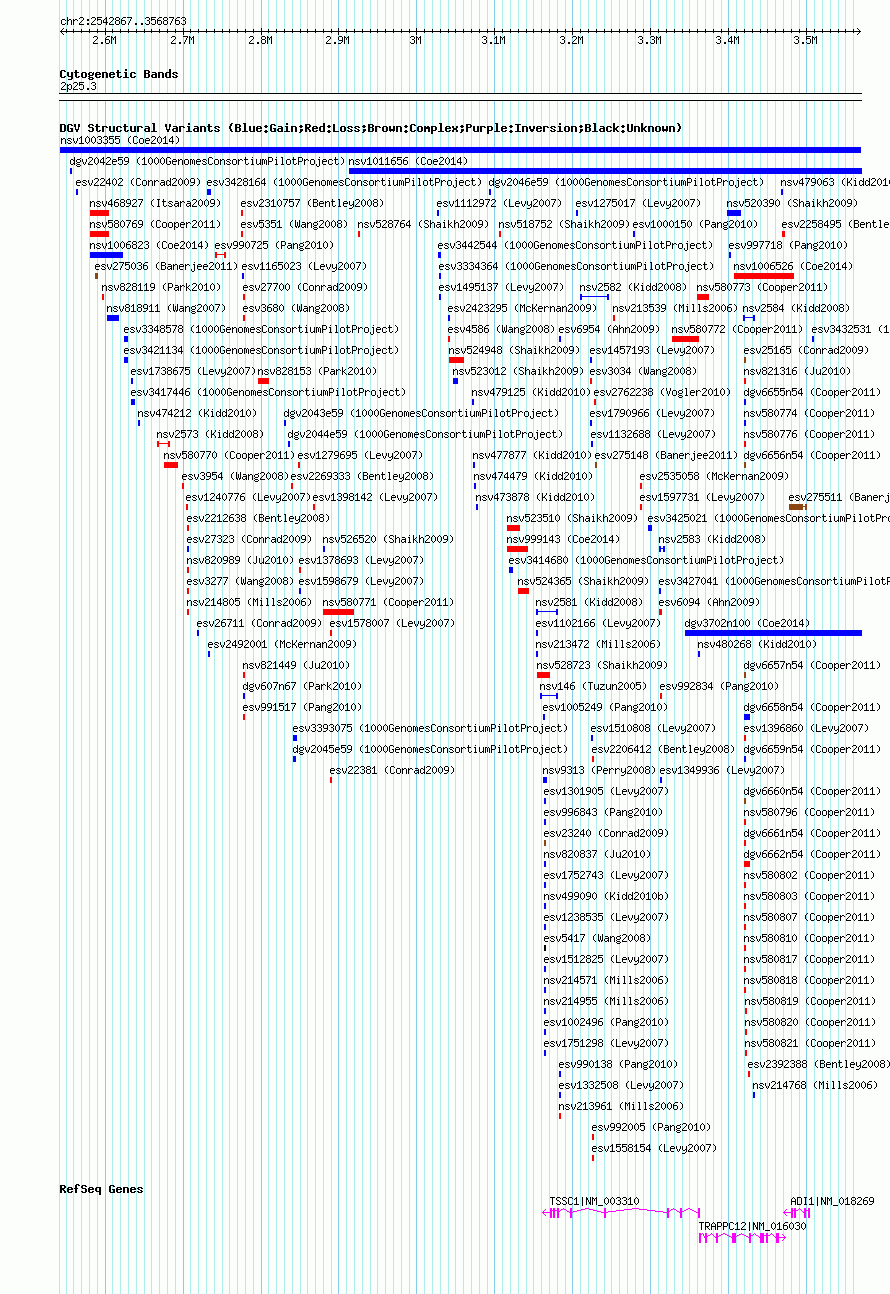
Task: Click the nsv480268 (Kidd2010) label
Action: pos(757,644)
